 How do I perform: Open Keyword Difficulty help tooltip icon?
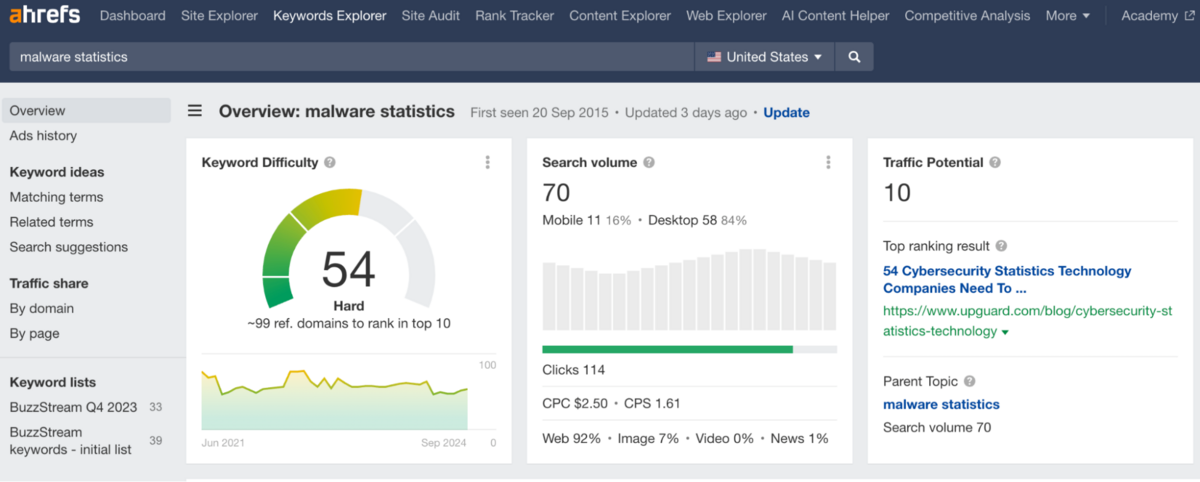[x=330, y=162]
